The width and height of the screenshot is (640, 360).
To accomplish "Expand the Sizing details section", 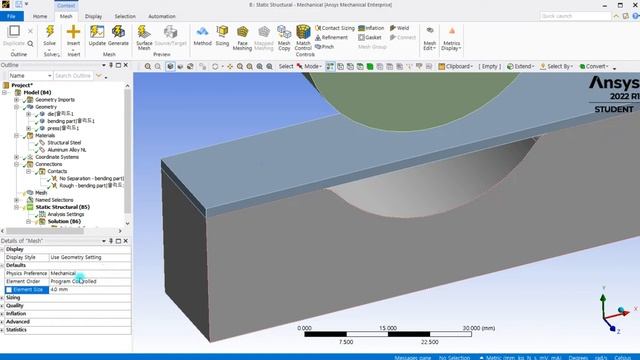I will pos(2,298).
